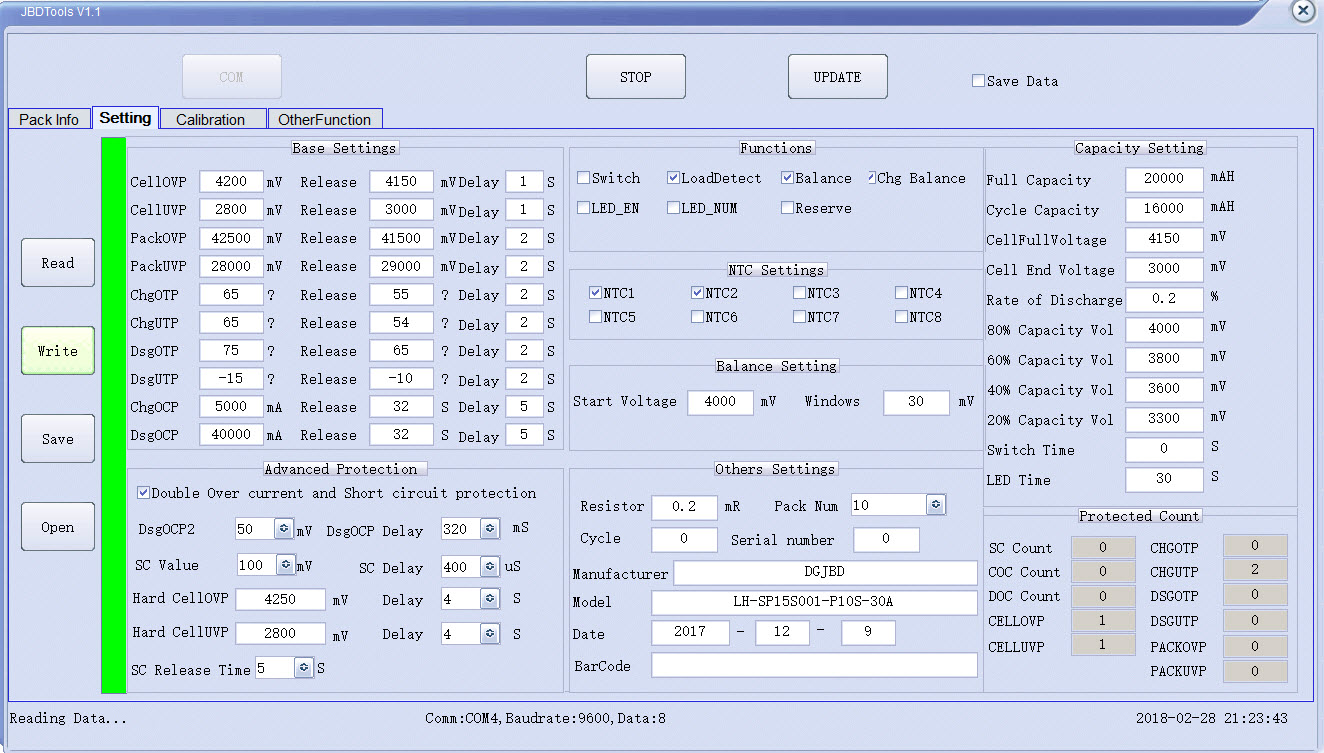Enable the NTC8 checkbox
This screenshot has width=1324, height=753.
(902, 317)
